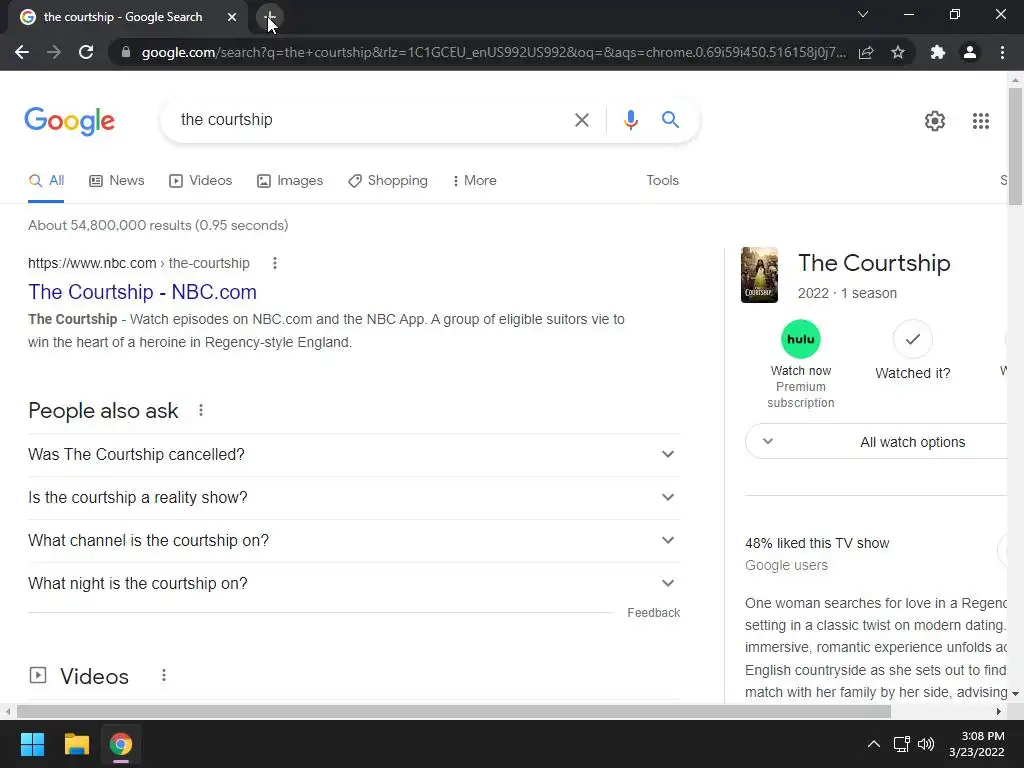View site information lock icon

(126, 52)
